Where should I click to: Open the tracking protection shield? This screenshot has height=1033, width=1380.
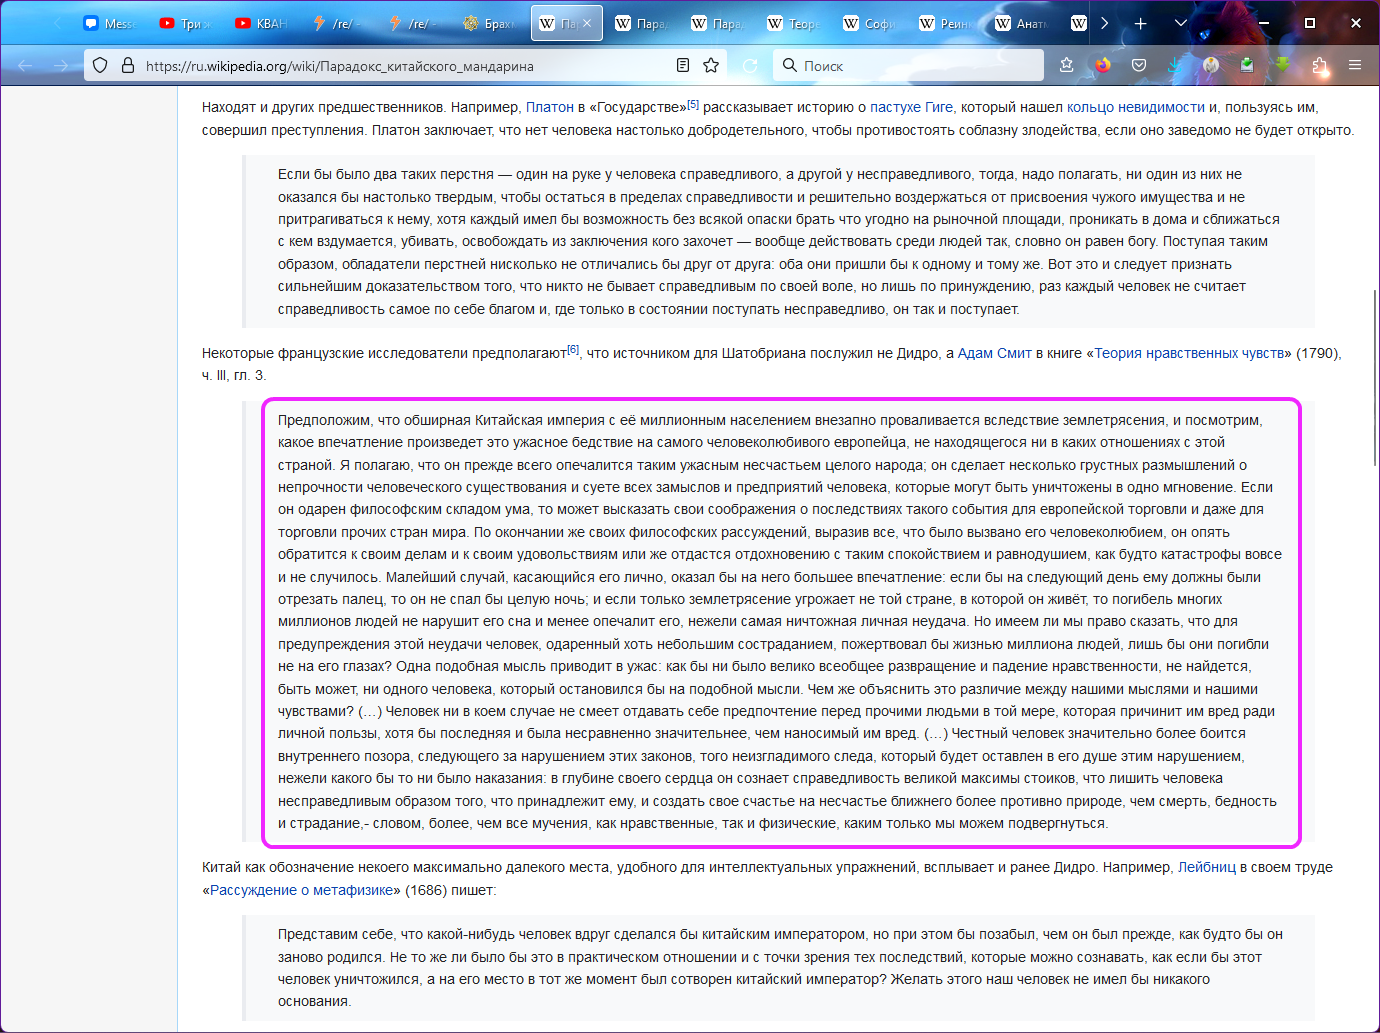[x=100, y=65]
